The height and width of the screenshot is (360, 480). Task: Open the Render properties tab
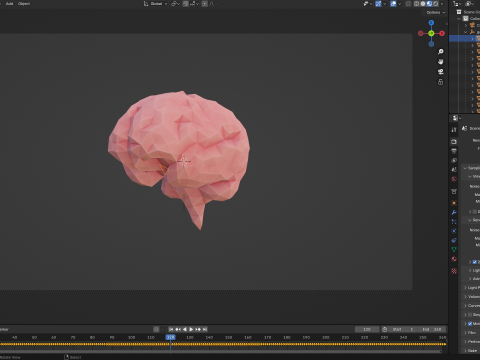[454, 142]
